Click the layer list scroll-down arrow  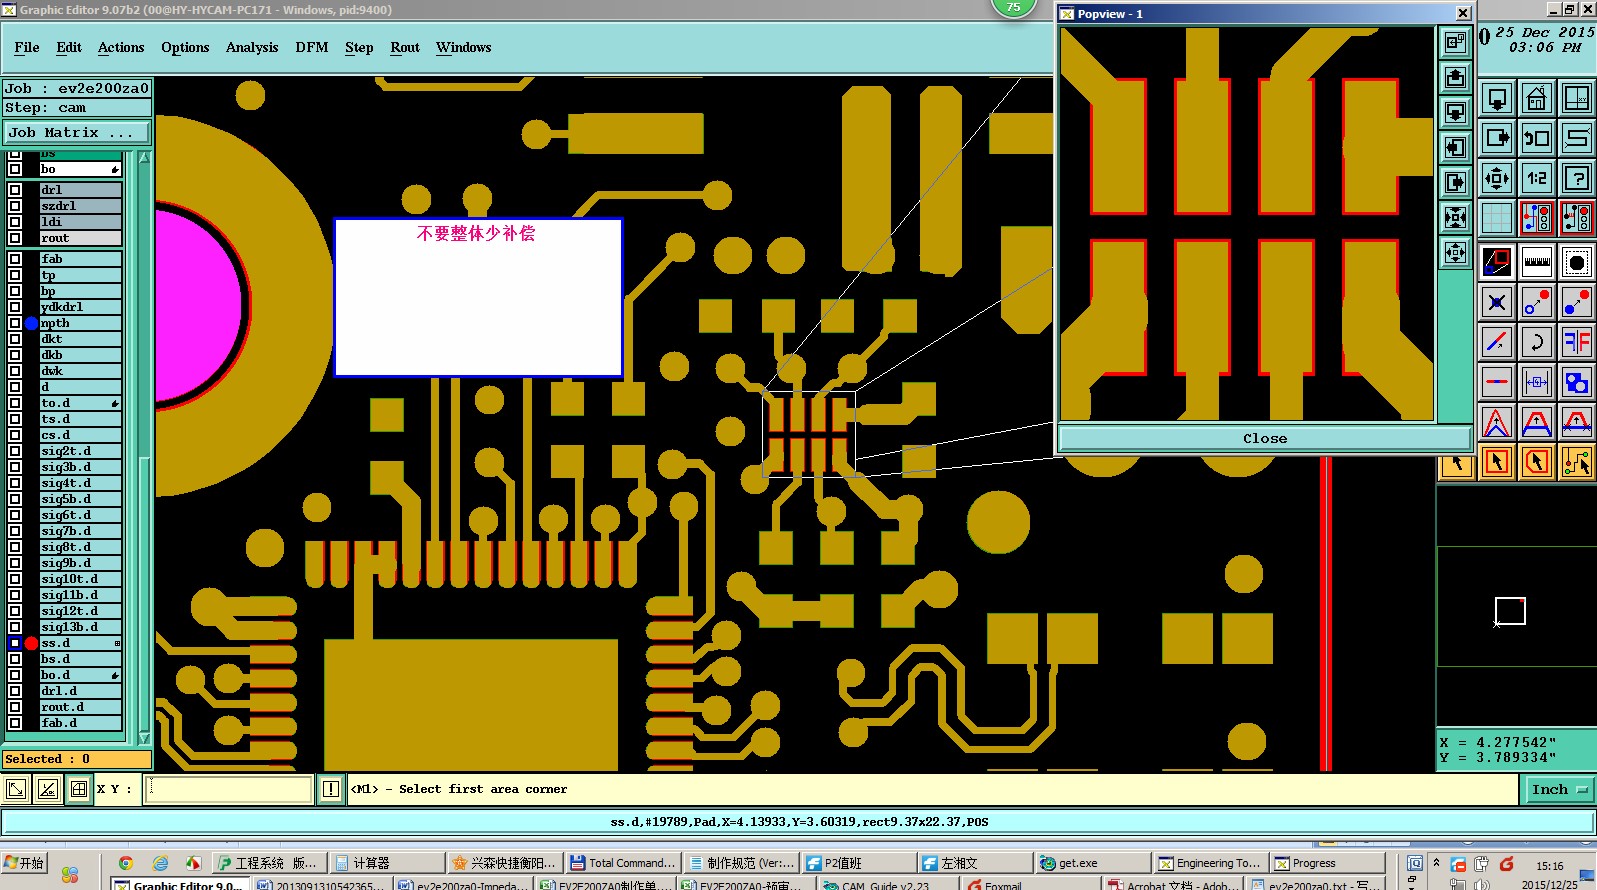point(144,738)
